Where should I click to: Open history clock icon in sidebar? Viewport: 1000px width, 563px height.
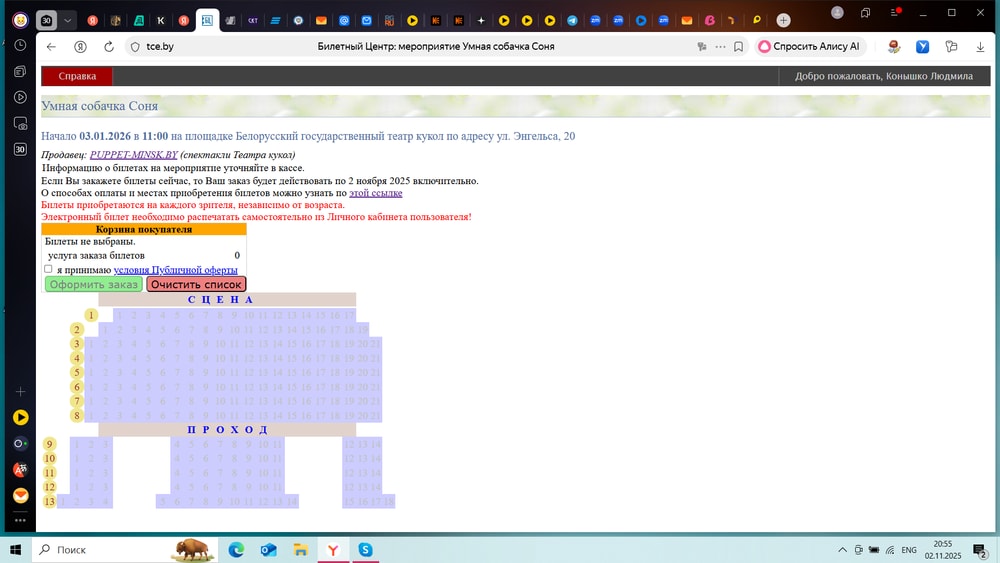[x=20, y=45]
